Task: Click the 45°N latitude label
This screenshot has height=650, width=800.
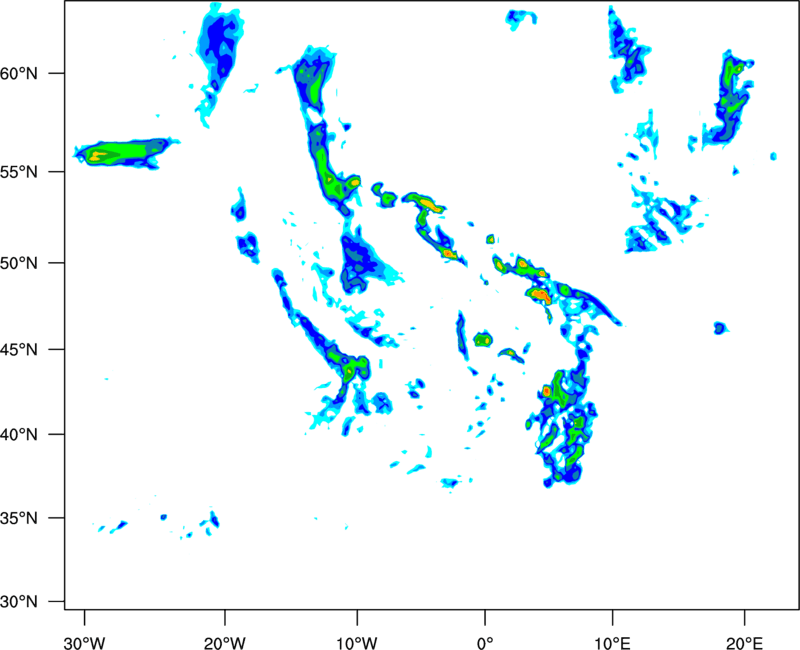Action: click(19, 349)
